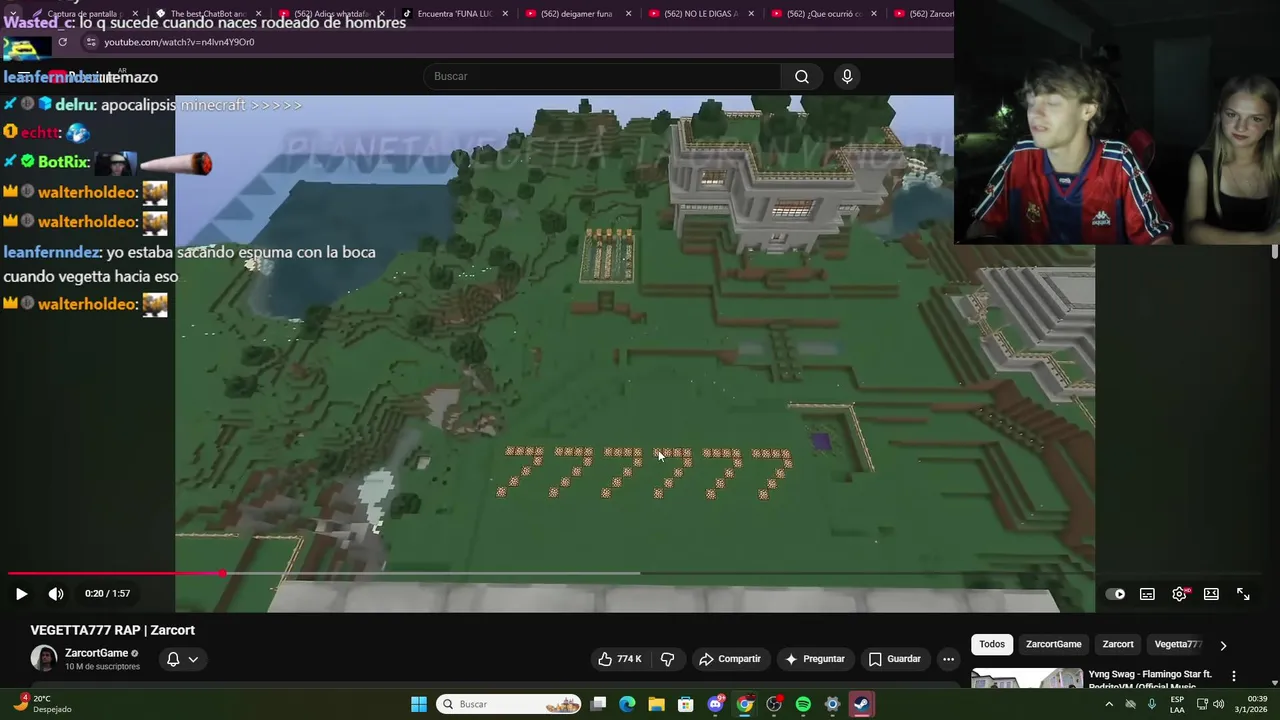The width and height of the screenshot is (1280, 720).
Task: Enter fullscreen from the video player
Action: [x=1243, y=594]
